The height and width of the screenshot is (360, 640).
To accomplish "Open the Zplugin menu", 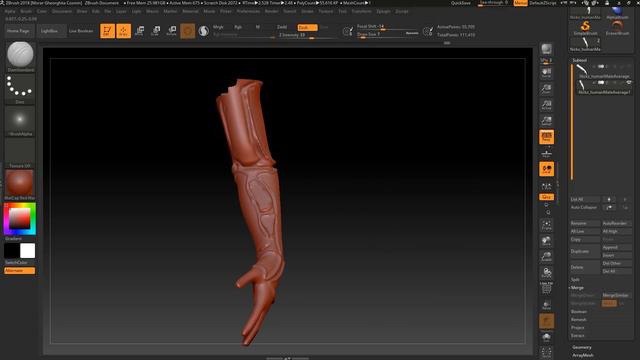I will [x=383, y=11].
